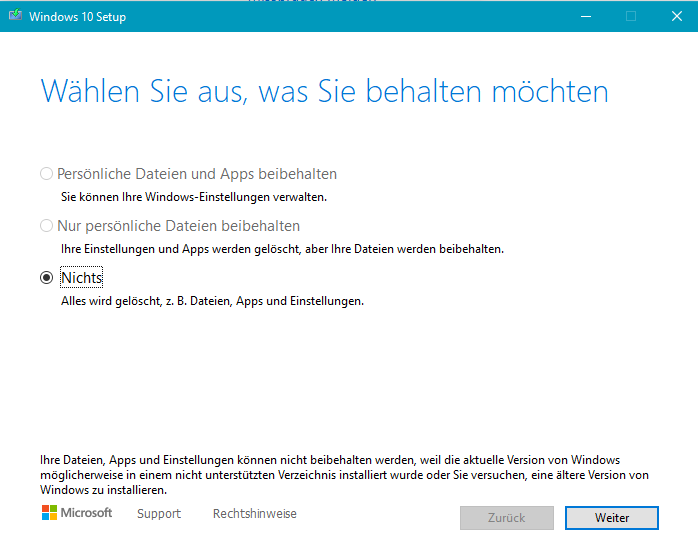Click text 'Ihre Einstellungen und Apps werden gelöscht'
Viewport: 698px width, 552px height.
coord(180,249)
